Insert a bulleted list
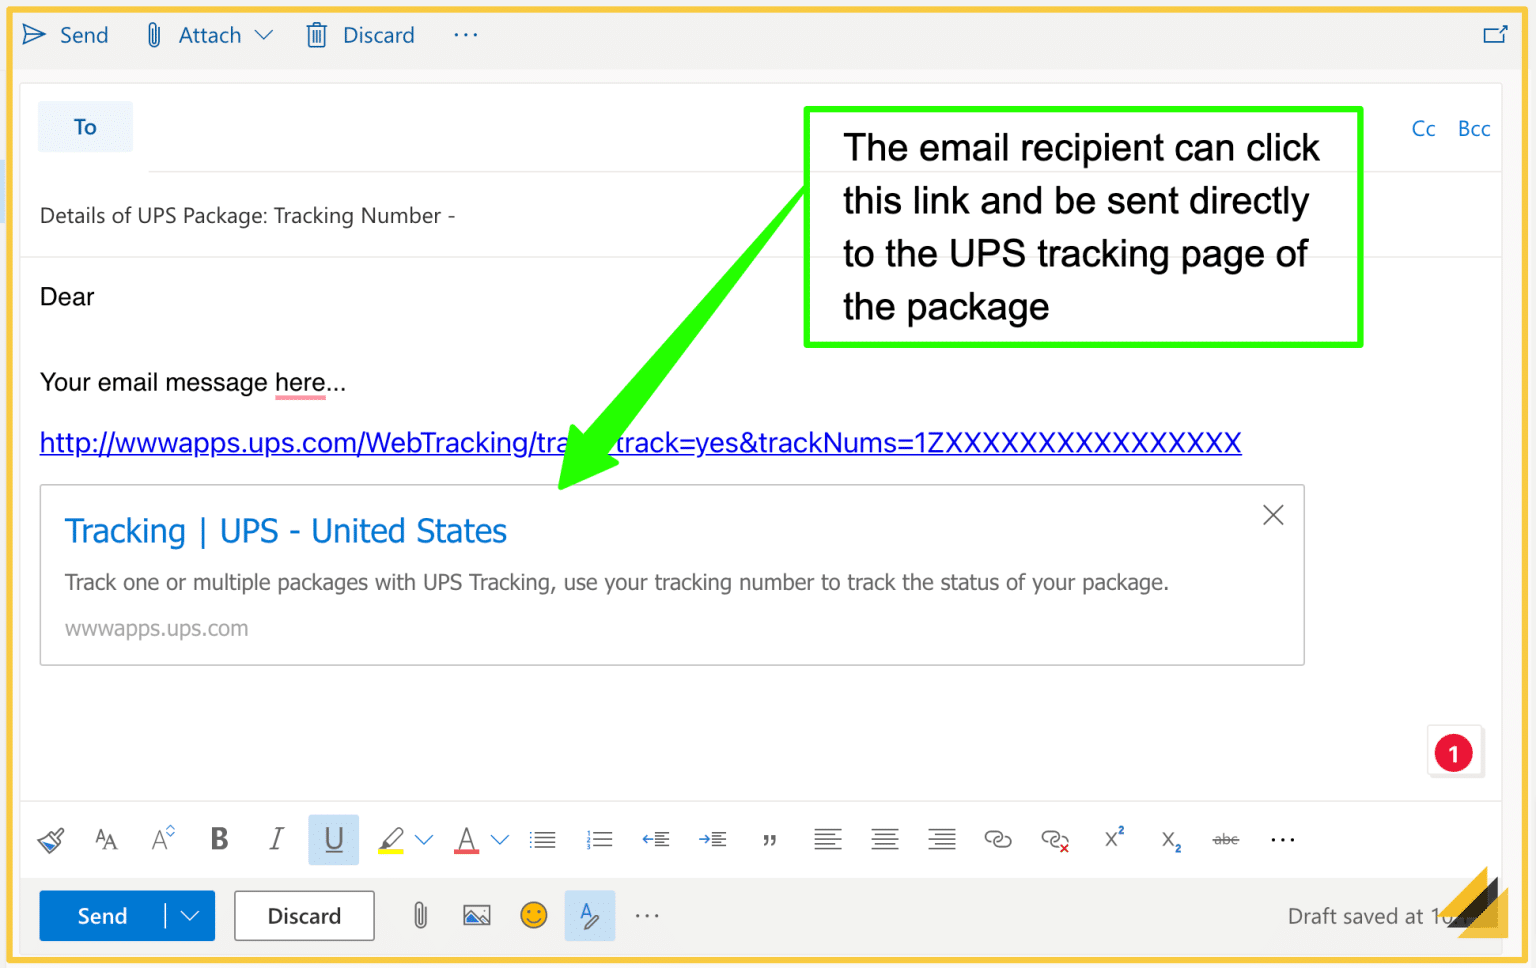 coord(543,840)
